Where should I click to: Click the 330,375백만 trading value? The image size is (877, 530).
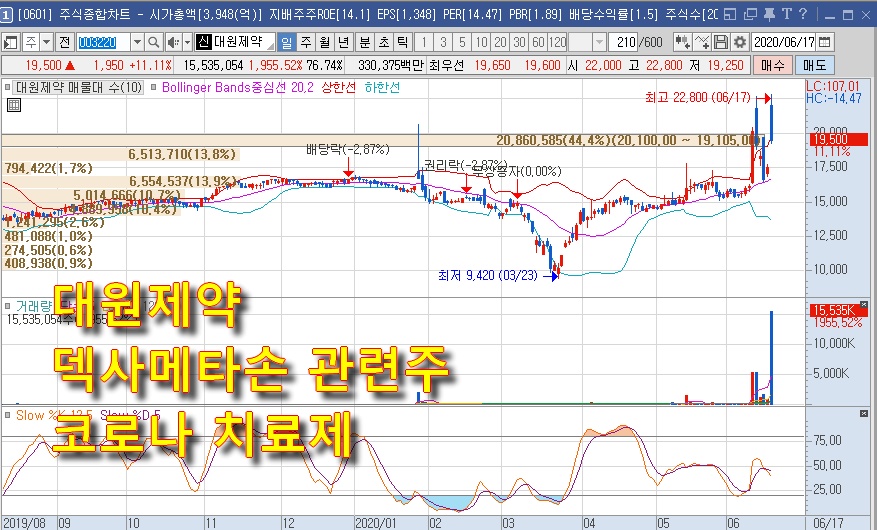(x=390, y=65)
